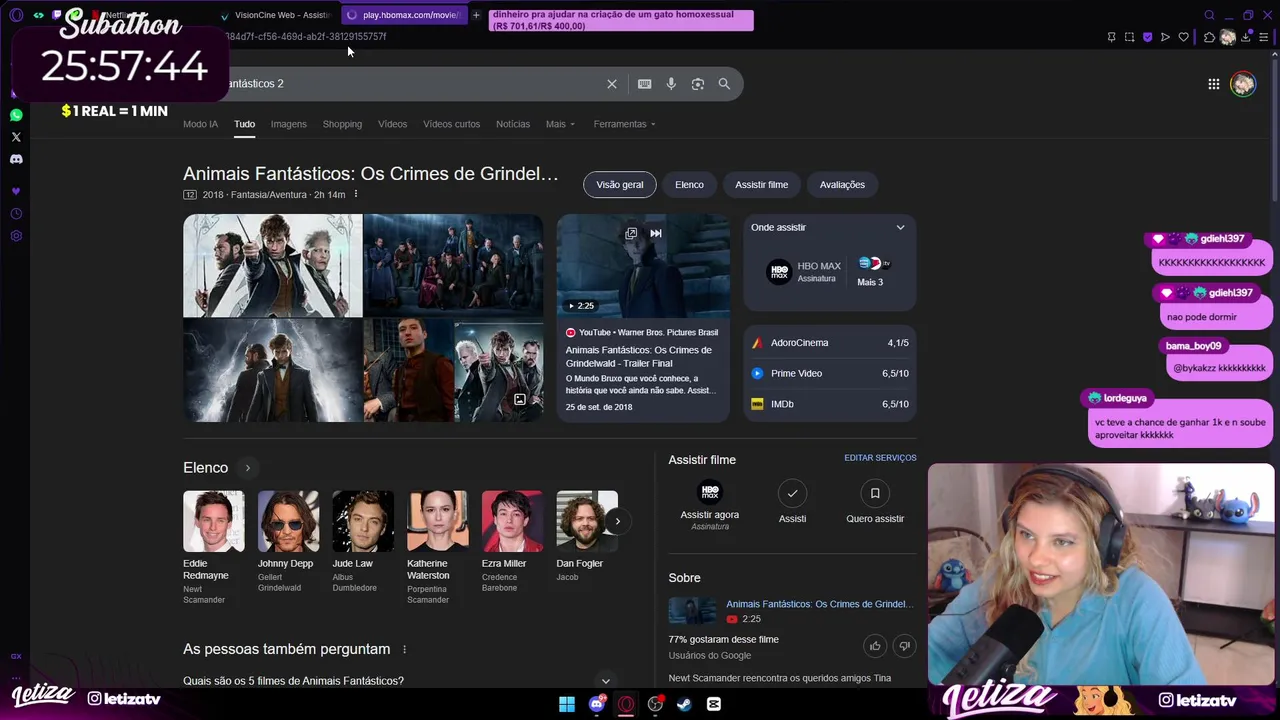1280x720 pixels.
Task: Take a snapshot with Opera capture icon
Action: (x=1129, y=37)
